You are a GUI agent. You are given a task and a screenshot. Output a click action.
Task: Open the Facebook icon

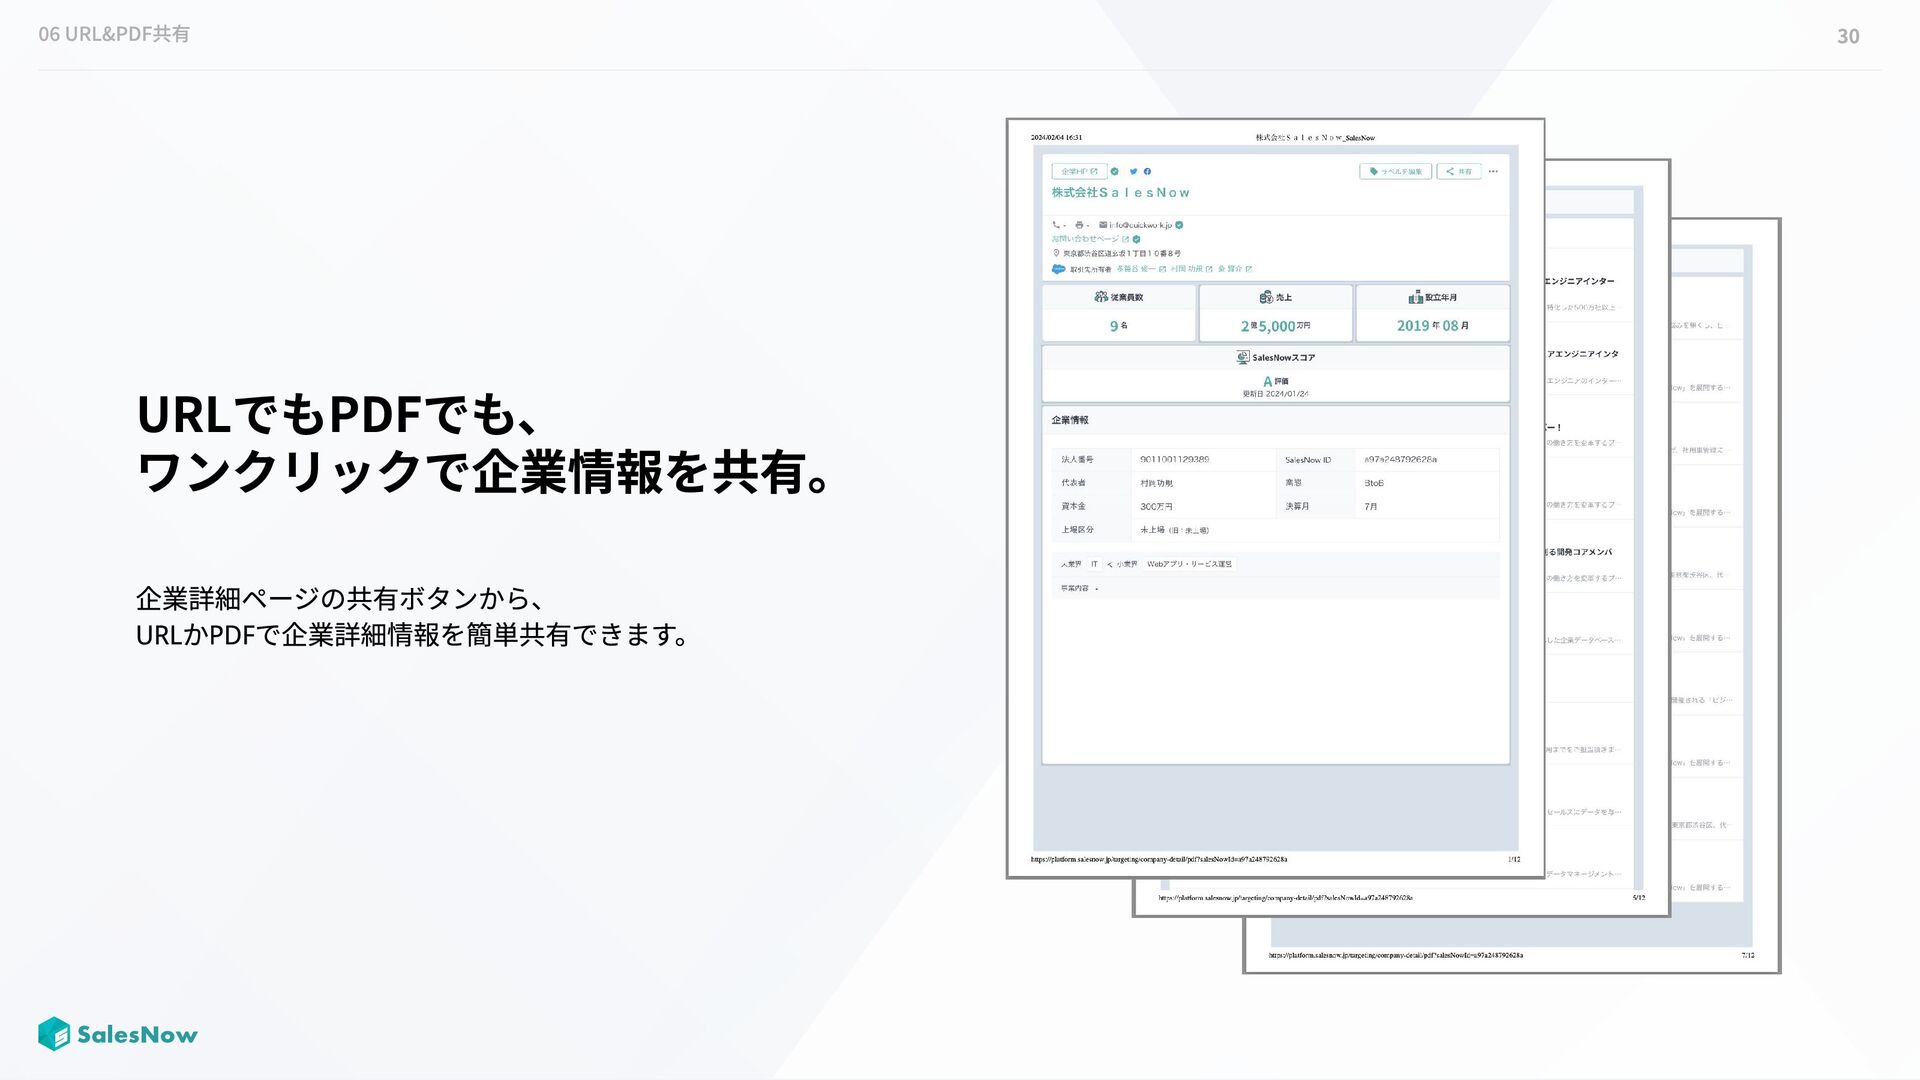[1147, 171]
